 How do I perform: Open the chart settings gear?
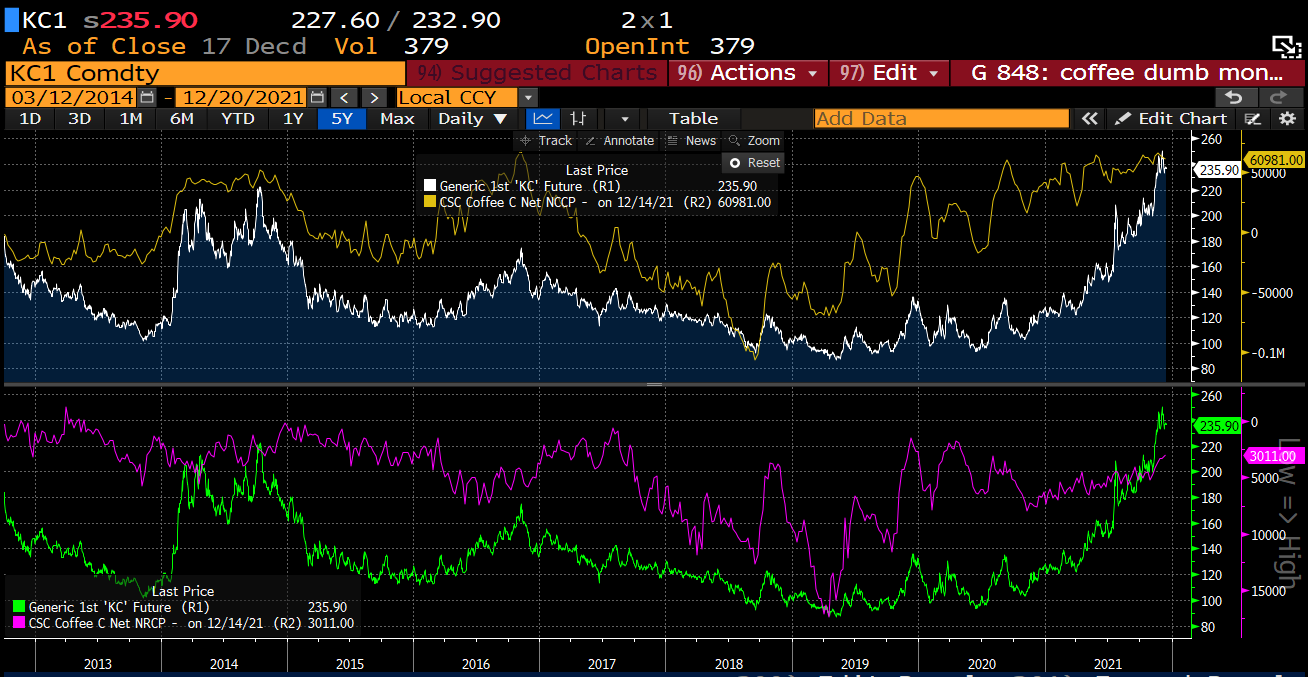1287,118
